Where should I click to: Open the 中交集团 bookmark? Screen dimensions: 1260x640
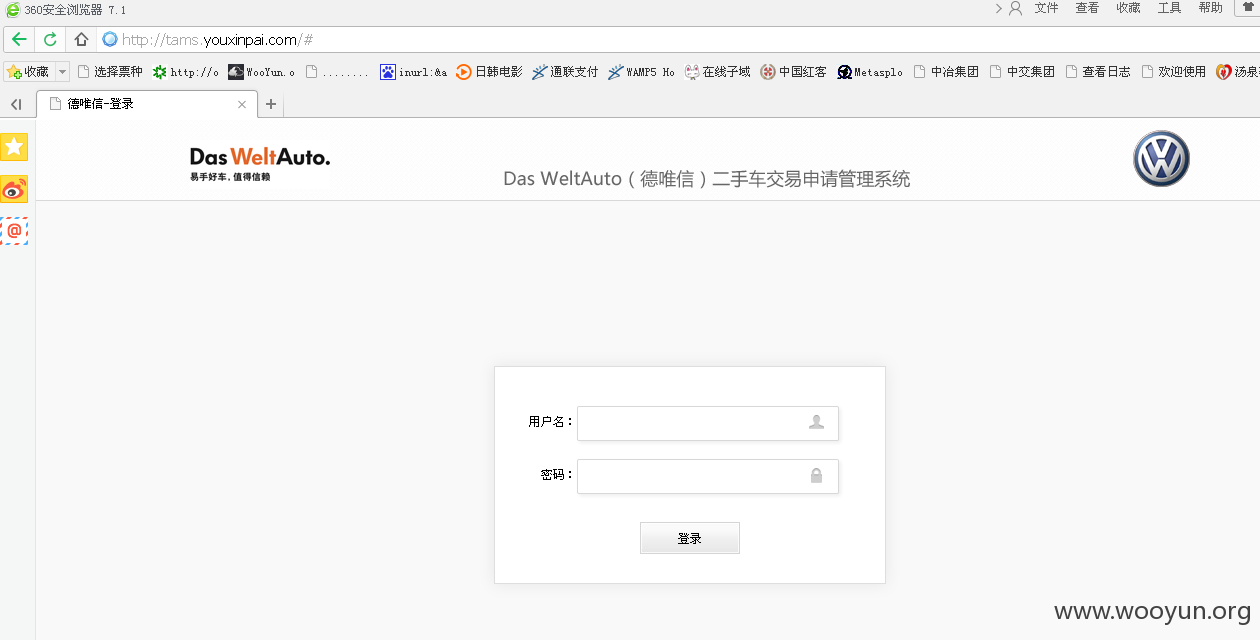pyautogui.click(x=1022, y=72)
